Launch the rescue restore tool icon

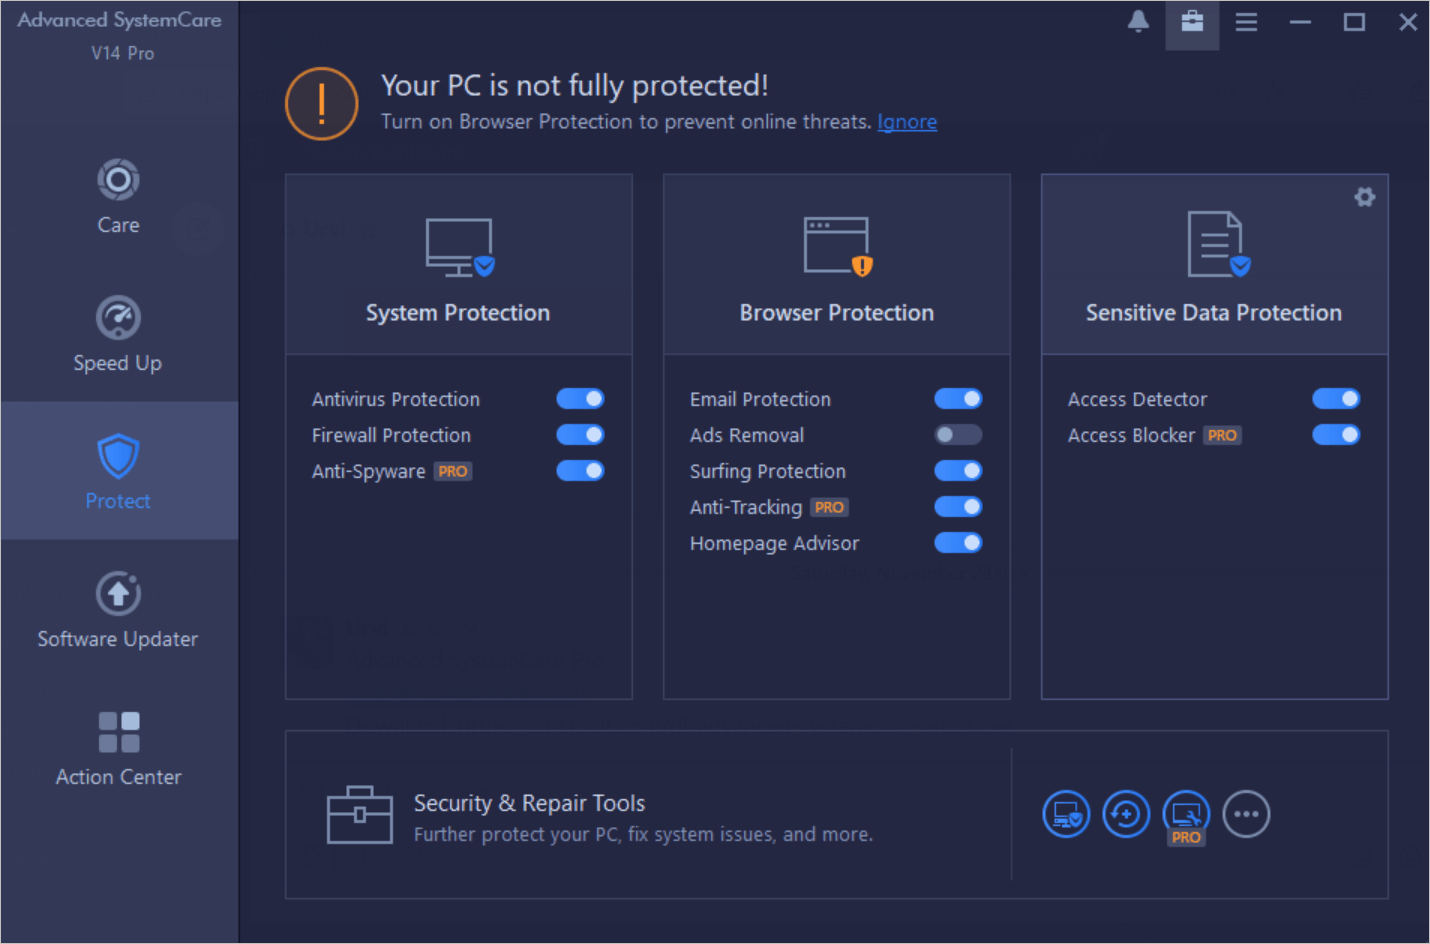tap(1126, 814)
